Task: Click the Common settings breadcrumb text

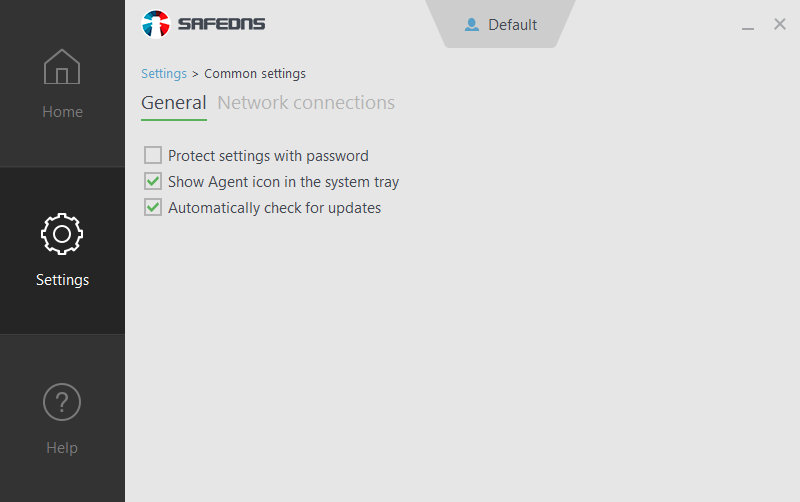Action: pyautogui.click(x=255, y=74)
